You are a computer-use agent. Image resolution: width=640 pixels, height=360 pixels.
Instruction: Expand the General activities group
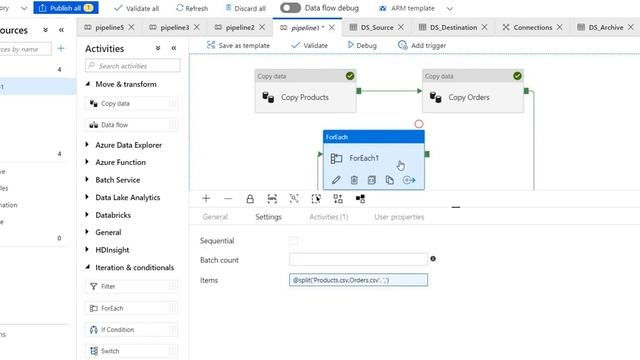(87, 232)
